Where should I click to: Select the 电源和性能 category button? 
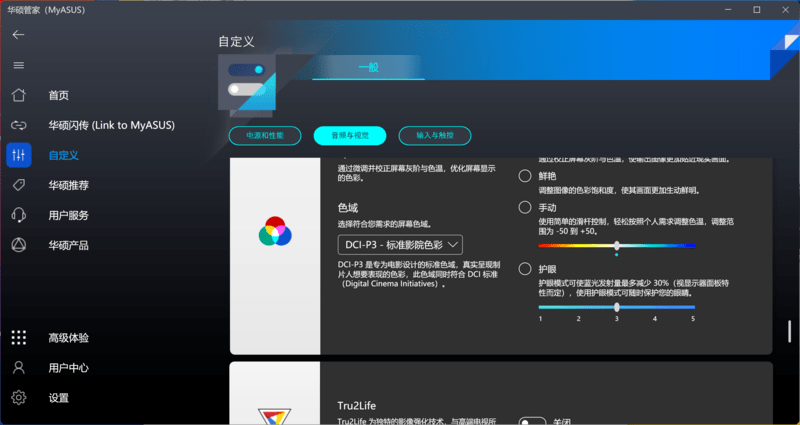pyautogui.click(x=265, y=136)
